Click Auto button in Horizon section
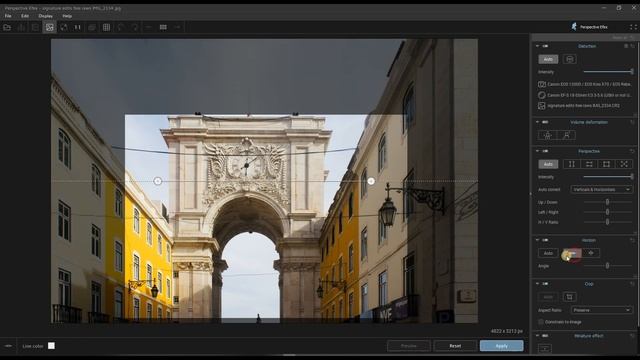Viewport: 640px width, 360px height. tap(548, 253)
